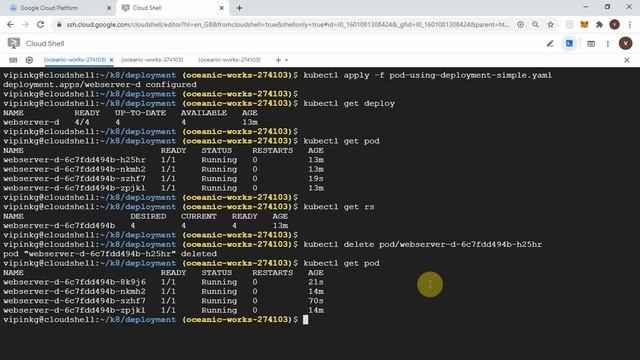Switch to the Google Cloud Platform browser tab
The width and height of the screenshot is (640, 360).
click(49, 8)
